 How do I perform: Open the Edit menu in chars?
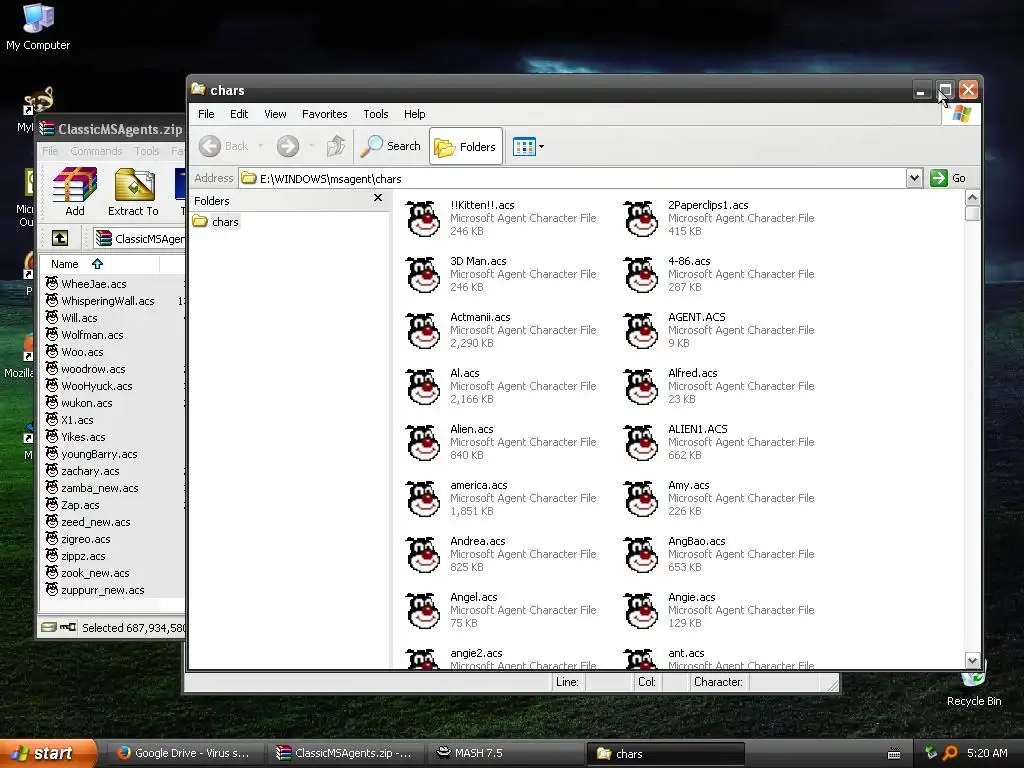239,114
